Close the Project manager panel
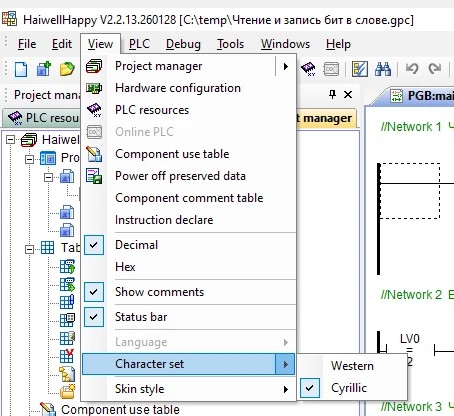This screenshot has height=416, width=454. pos(348,95)
